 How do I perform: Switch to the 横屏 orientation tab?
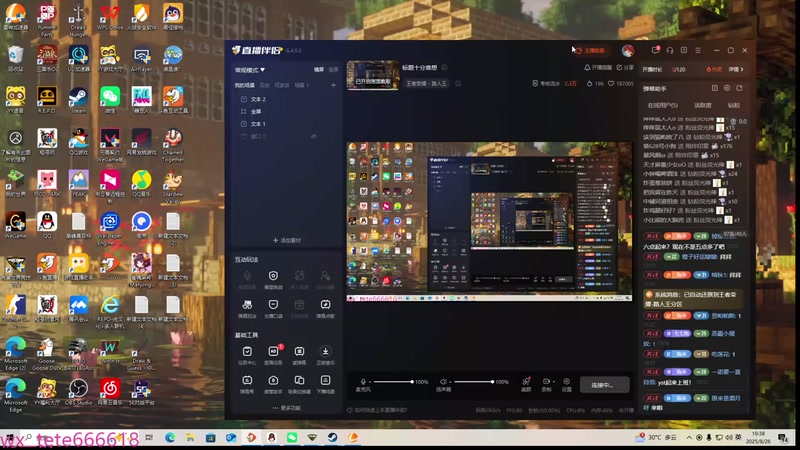pos(319,70)
